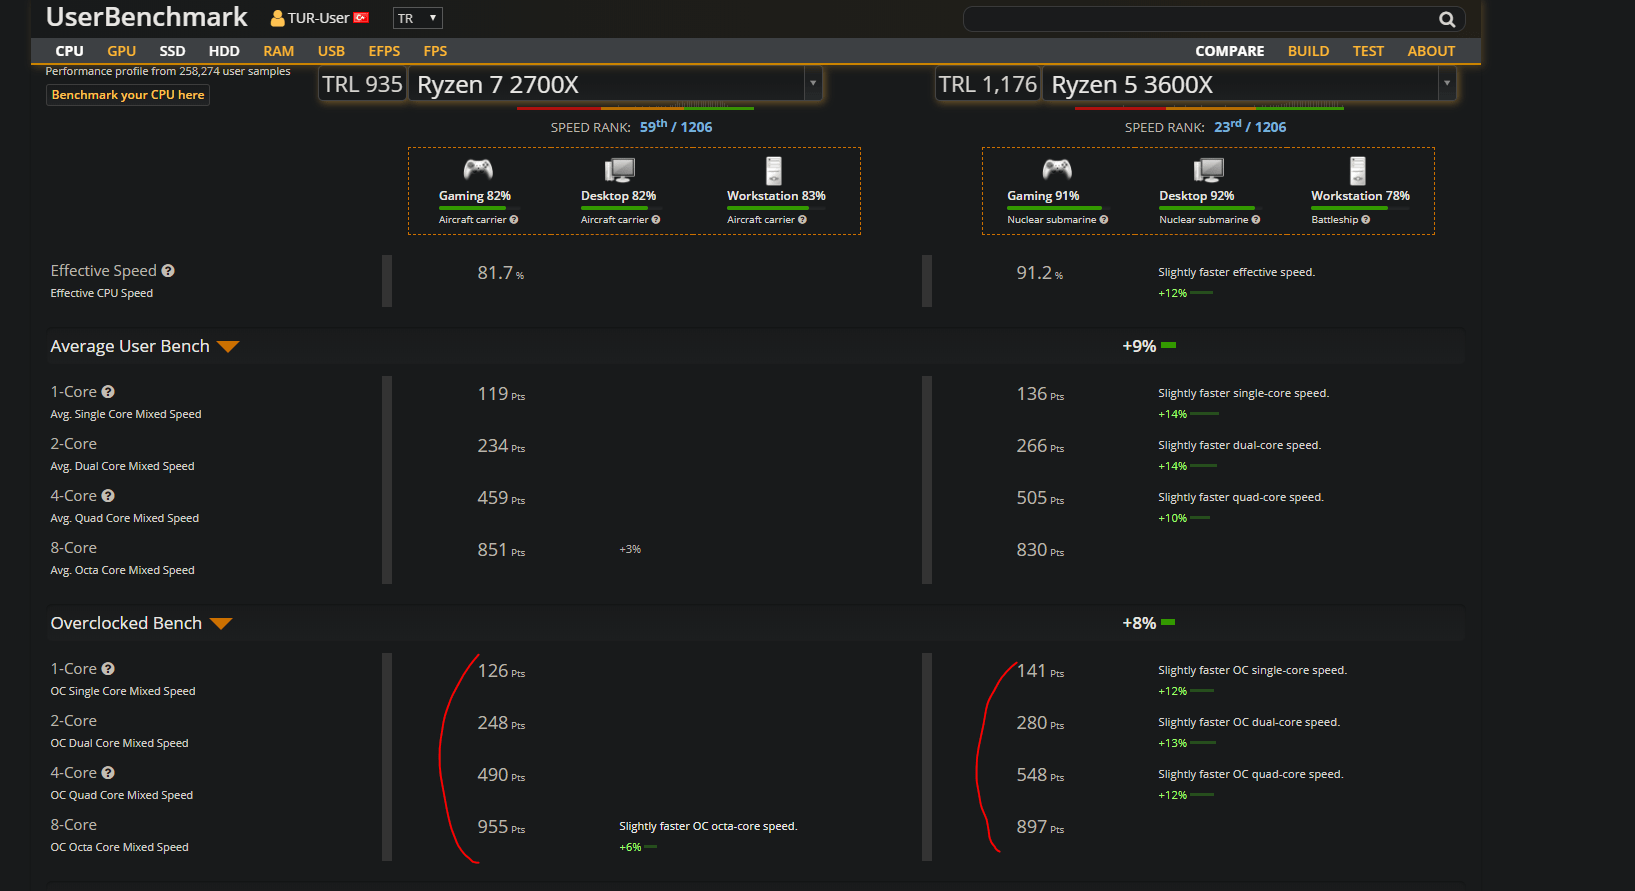
Task: Click the Workstation 78% score label
Action: [x=1360, y=196]
